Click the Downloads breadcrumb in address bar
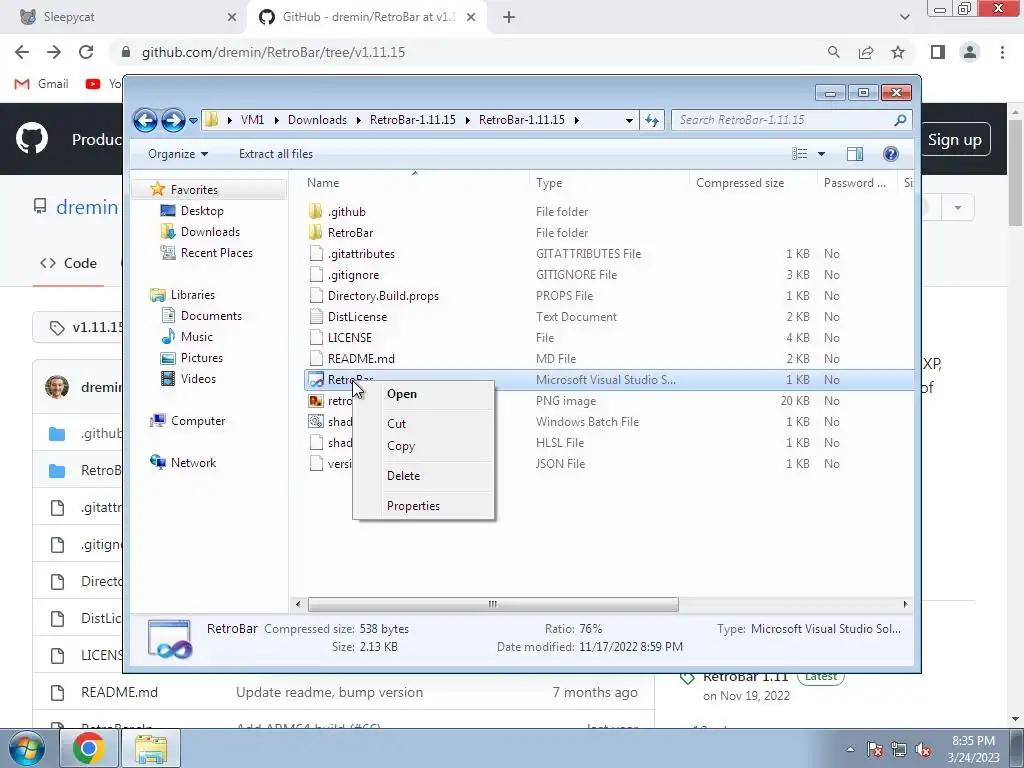The width and height of the screenshot is (1024, 768). (x=317, y=120)
